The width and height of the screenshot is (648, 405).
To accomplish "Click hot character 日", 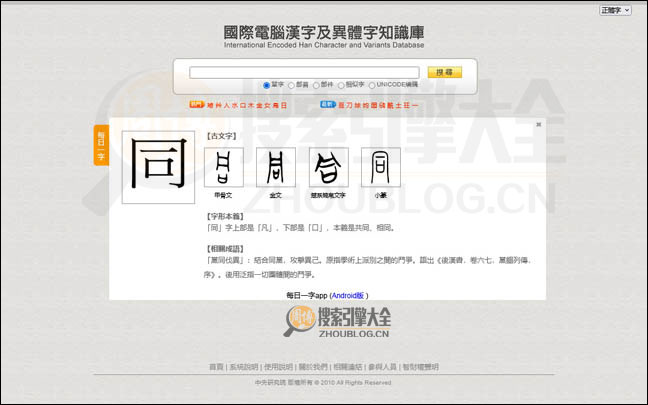I will click(284, 105).
